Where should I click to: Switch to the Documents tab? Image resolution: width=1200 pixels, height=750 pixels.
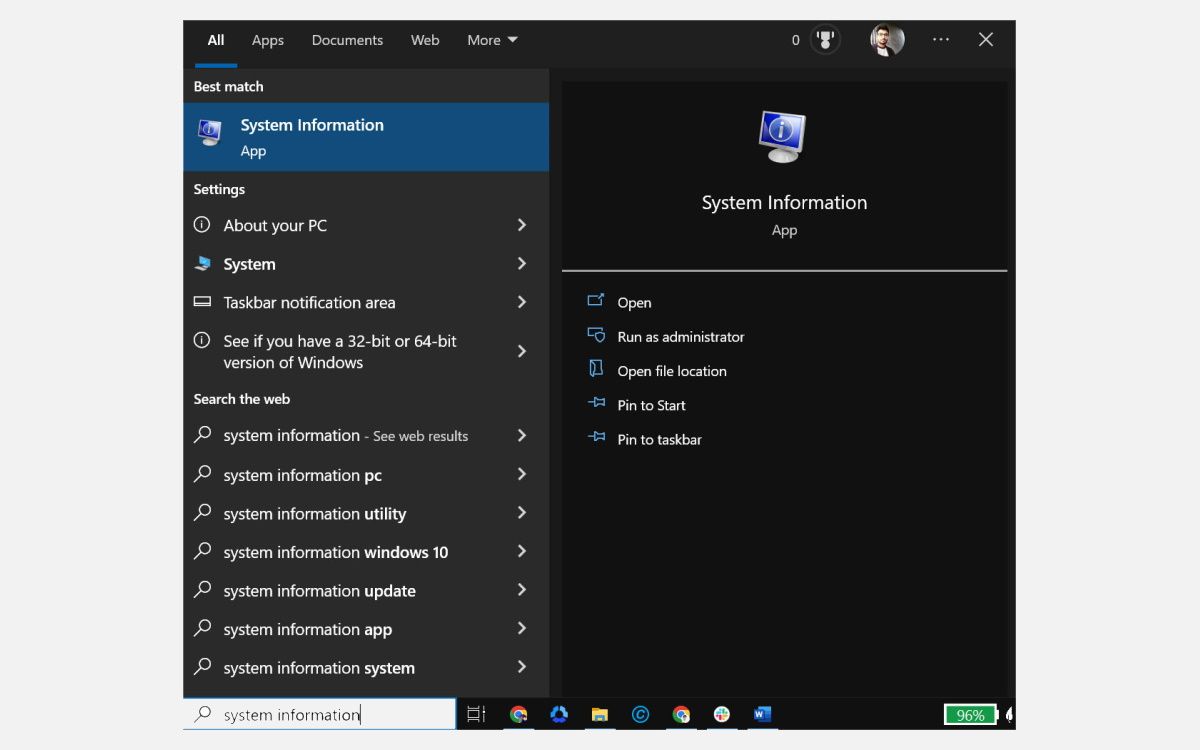pyautogui.click(x=347, y=40)
